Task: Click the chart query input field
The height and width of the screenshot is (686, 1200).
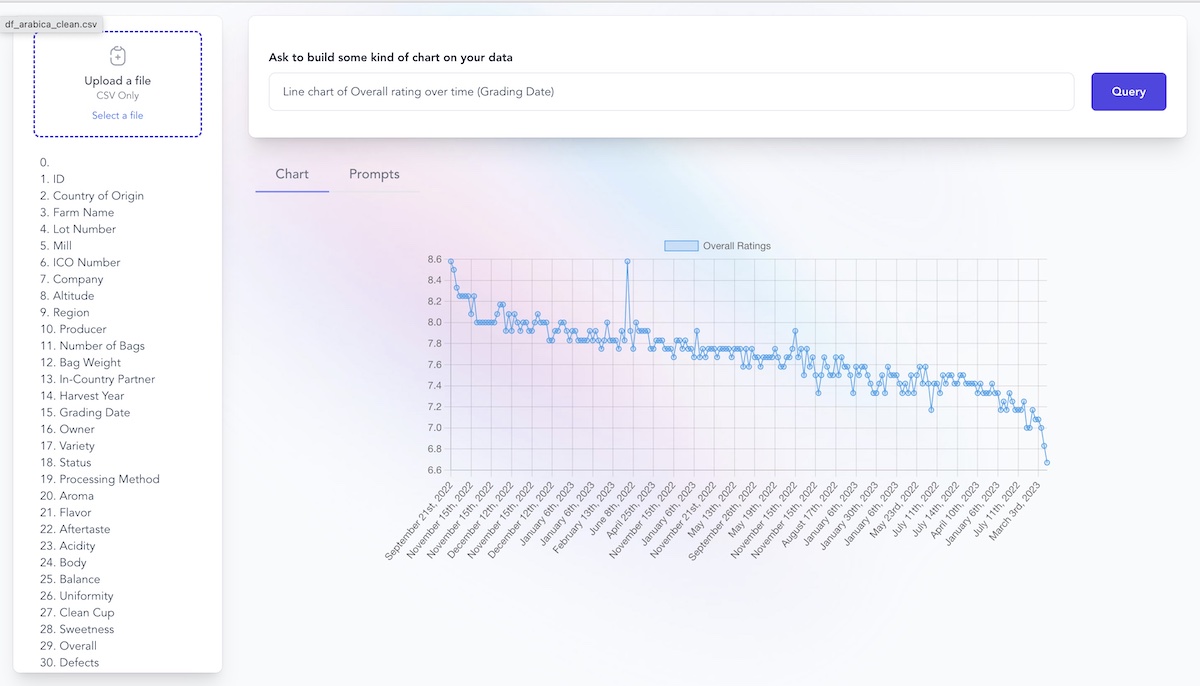Action: pos(671,91)
